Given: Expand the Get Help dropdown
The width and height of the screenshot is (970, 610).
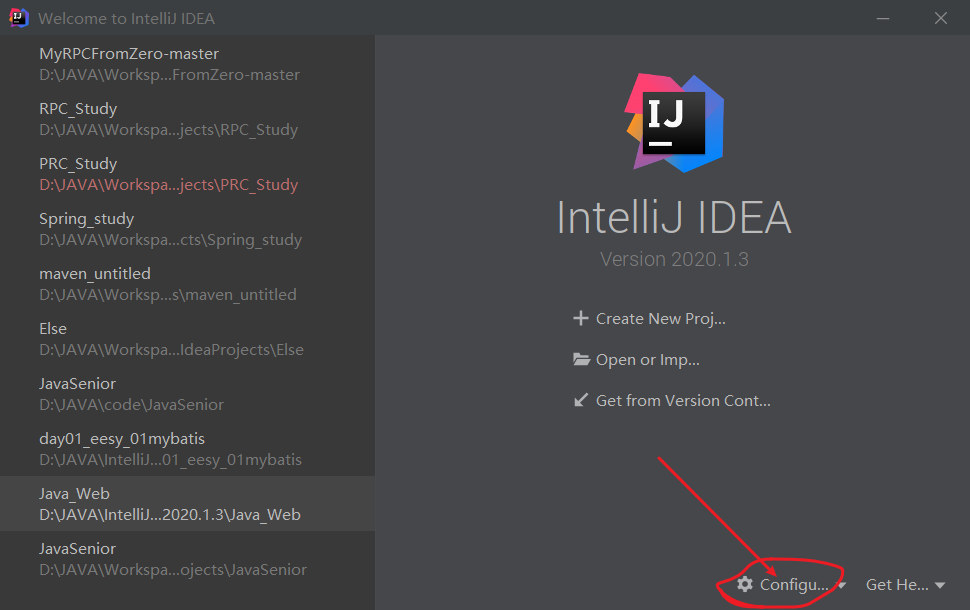Looking at the screenshot, I should [905, 585].
